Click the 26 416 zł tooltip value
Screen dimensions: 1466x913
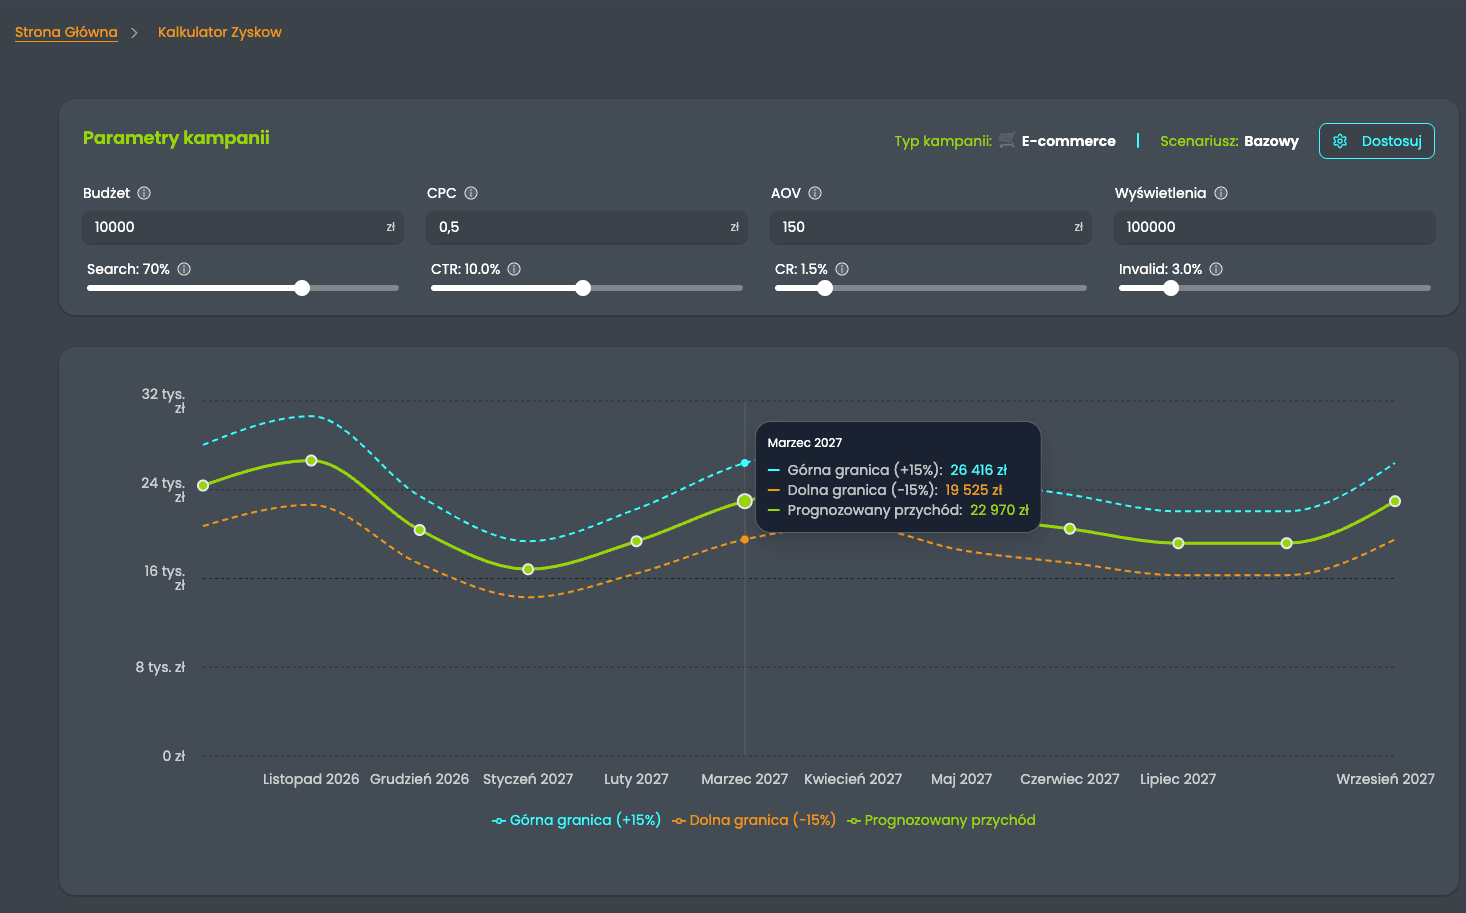tap(979, 470)
